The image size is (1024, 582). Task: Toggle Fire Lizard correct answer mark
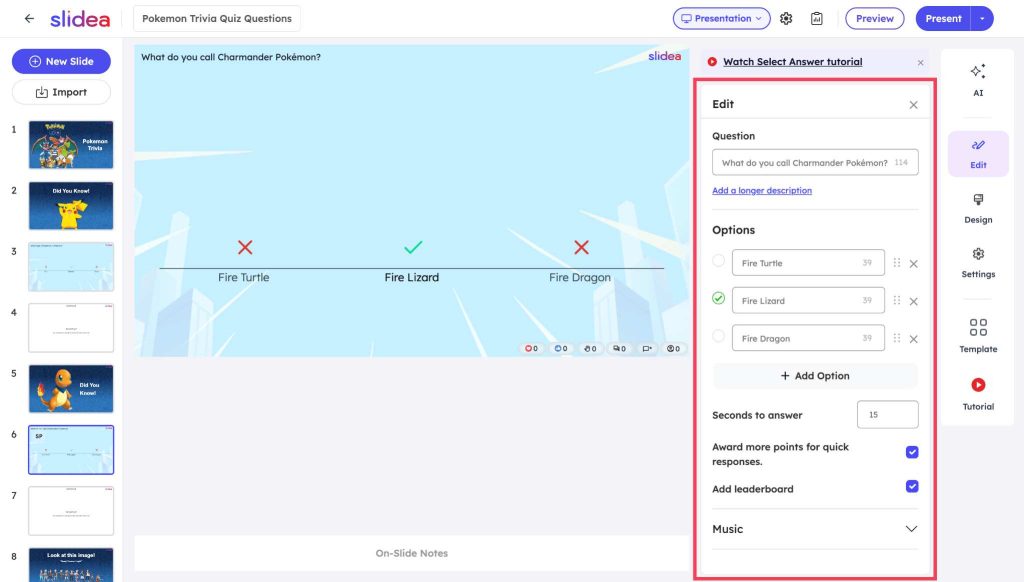pyautogui.click(x=718, y=298)
